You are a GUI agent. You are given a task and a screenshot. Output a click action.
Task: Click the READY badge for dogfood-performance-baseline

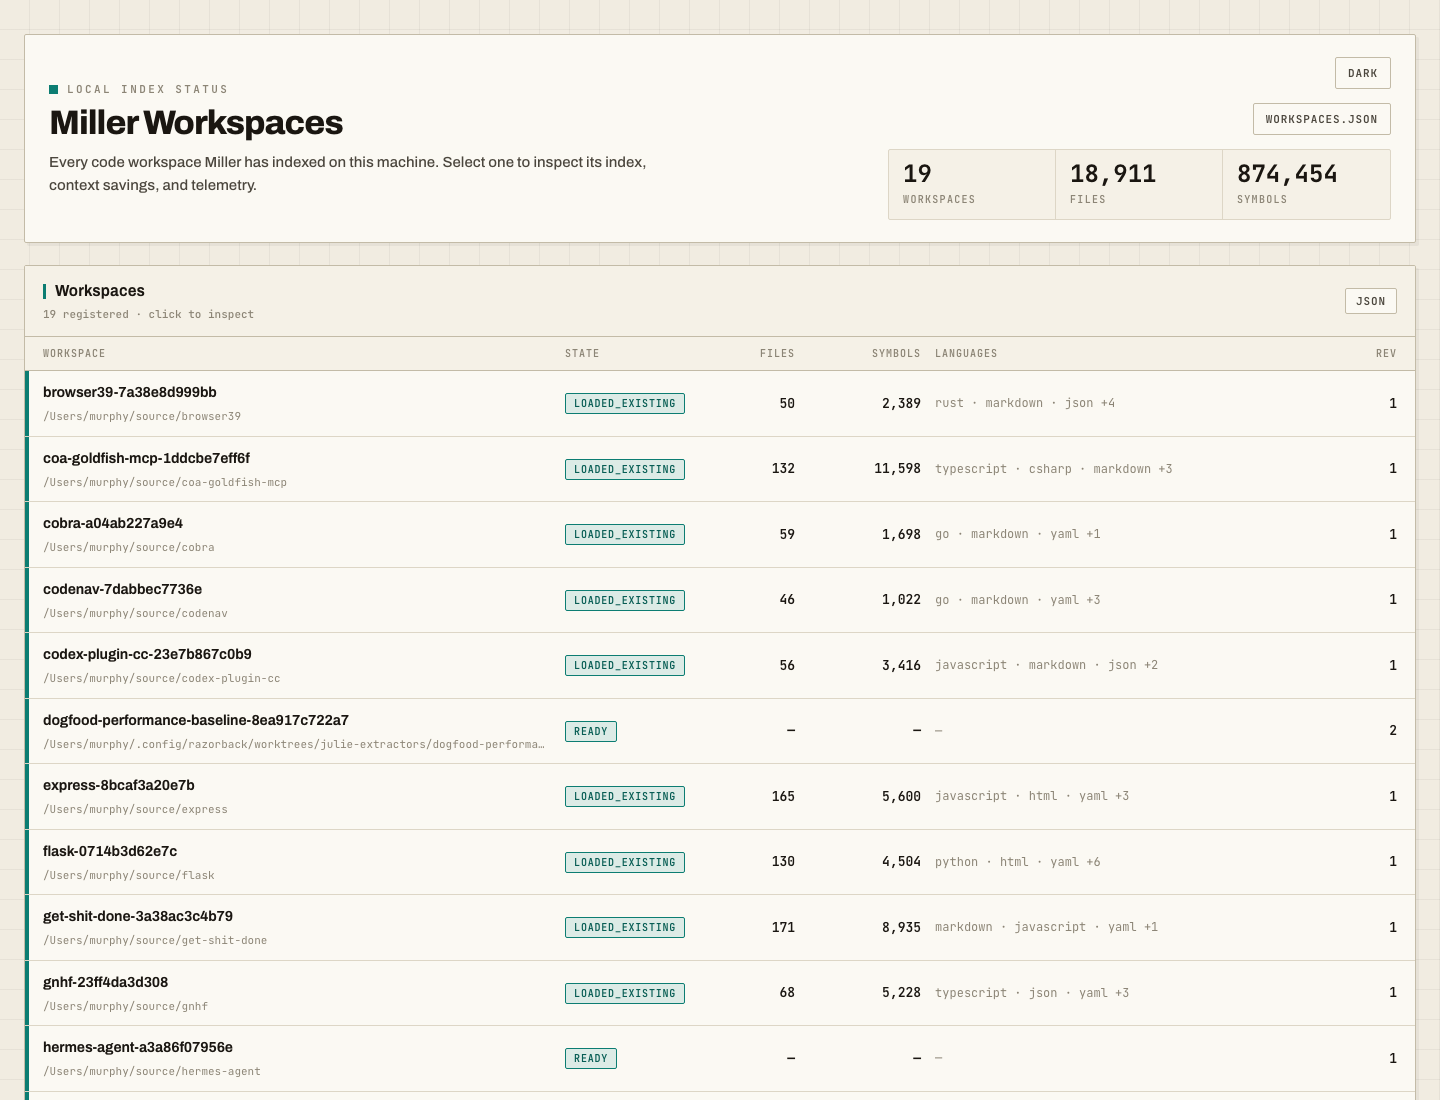coord(591,731)
